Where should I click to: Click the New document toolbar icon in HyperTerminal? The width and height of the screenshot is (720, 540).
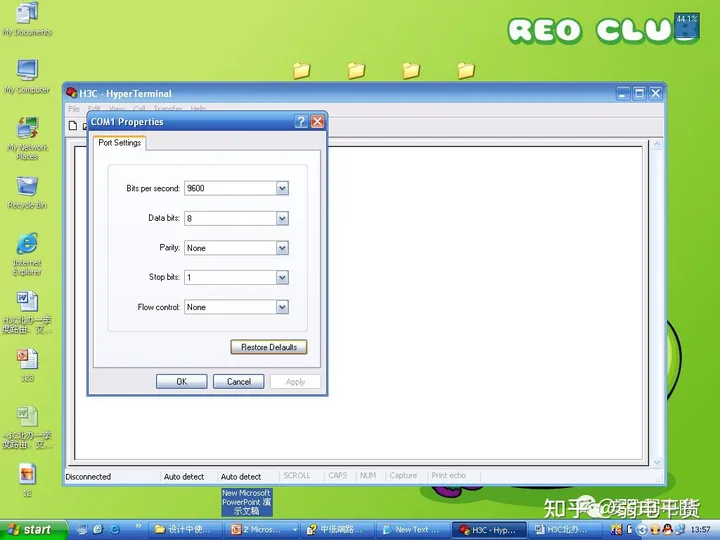pos(73,125)
